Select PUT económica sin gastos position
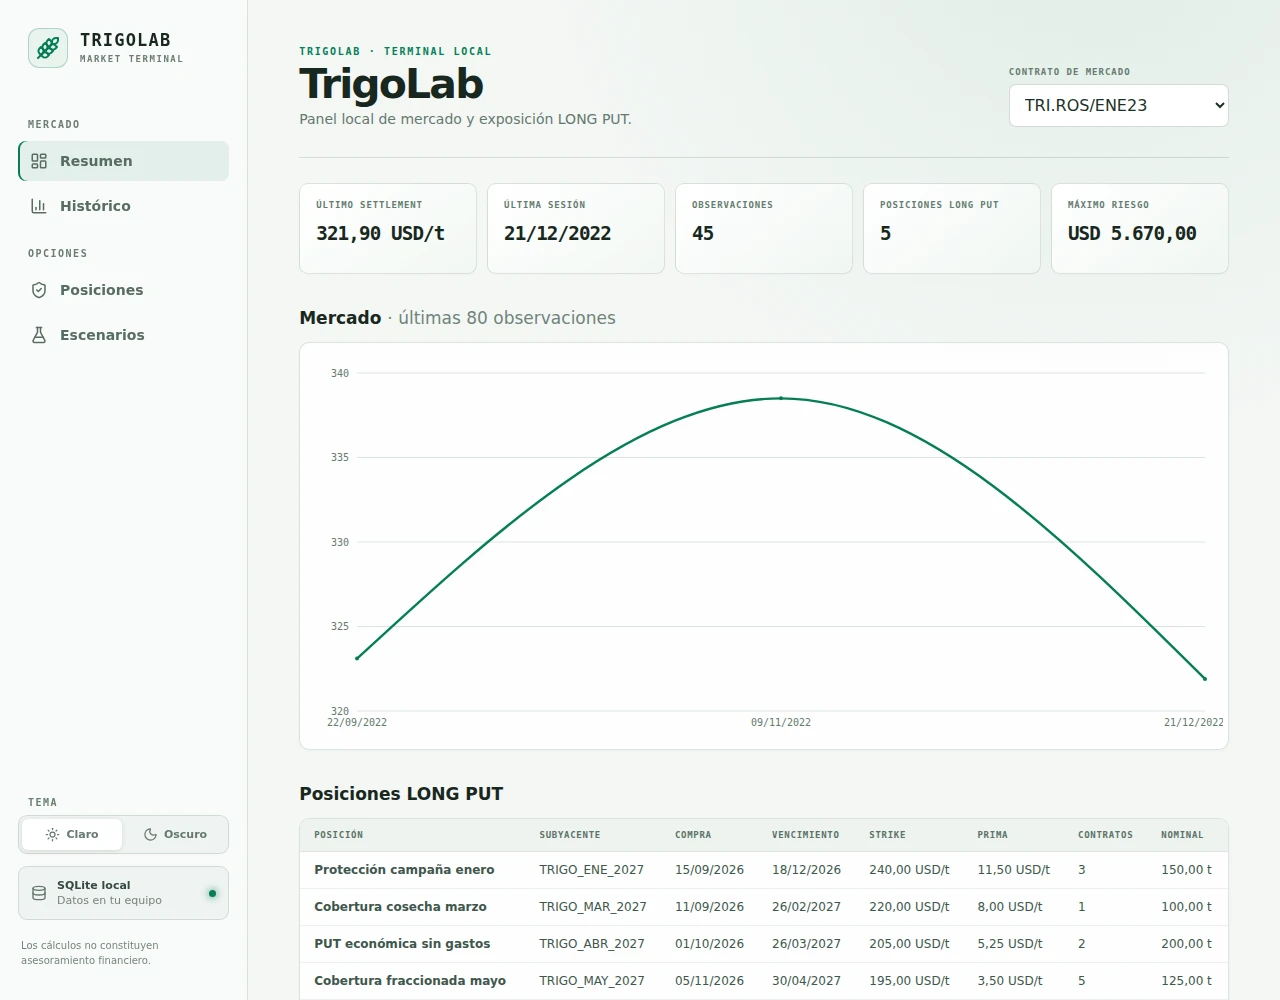The width and height of the screenshot is (1280, 1000). pos(764,944)
